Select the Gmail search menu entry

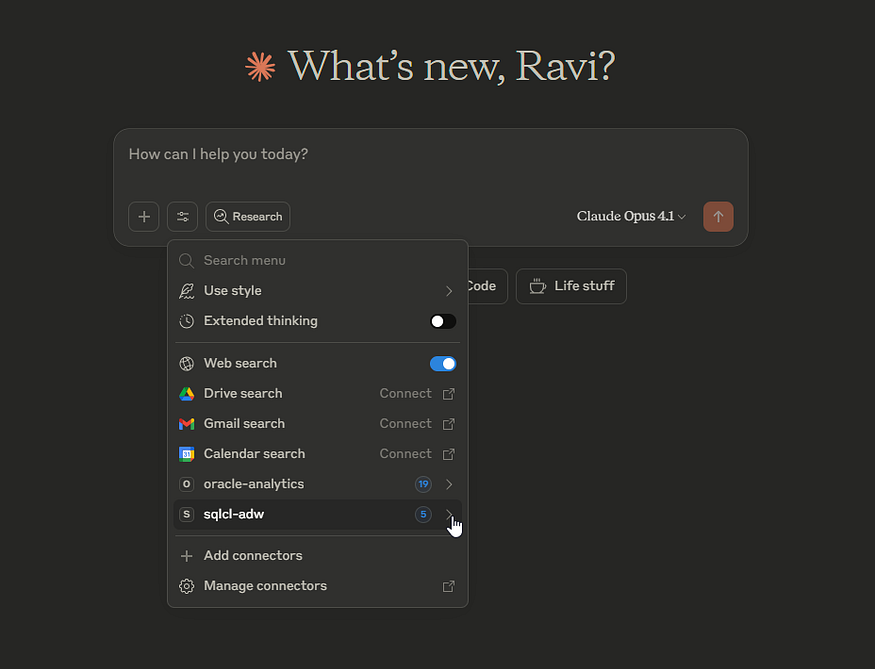coord(318,424)
